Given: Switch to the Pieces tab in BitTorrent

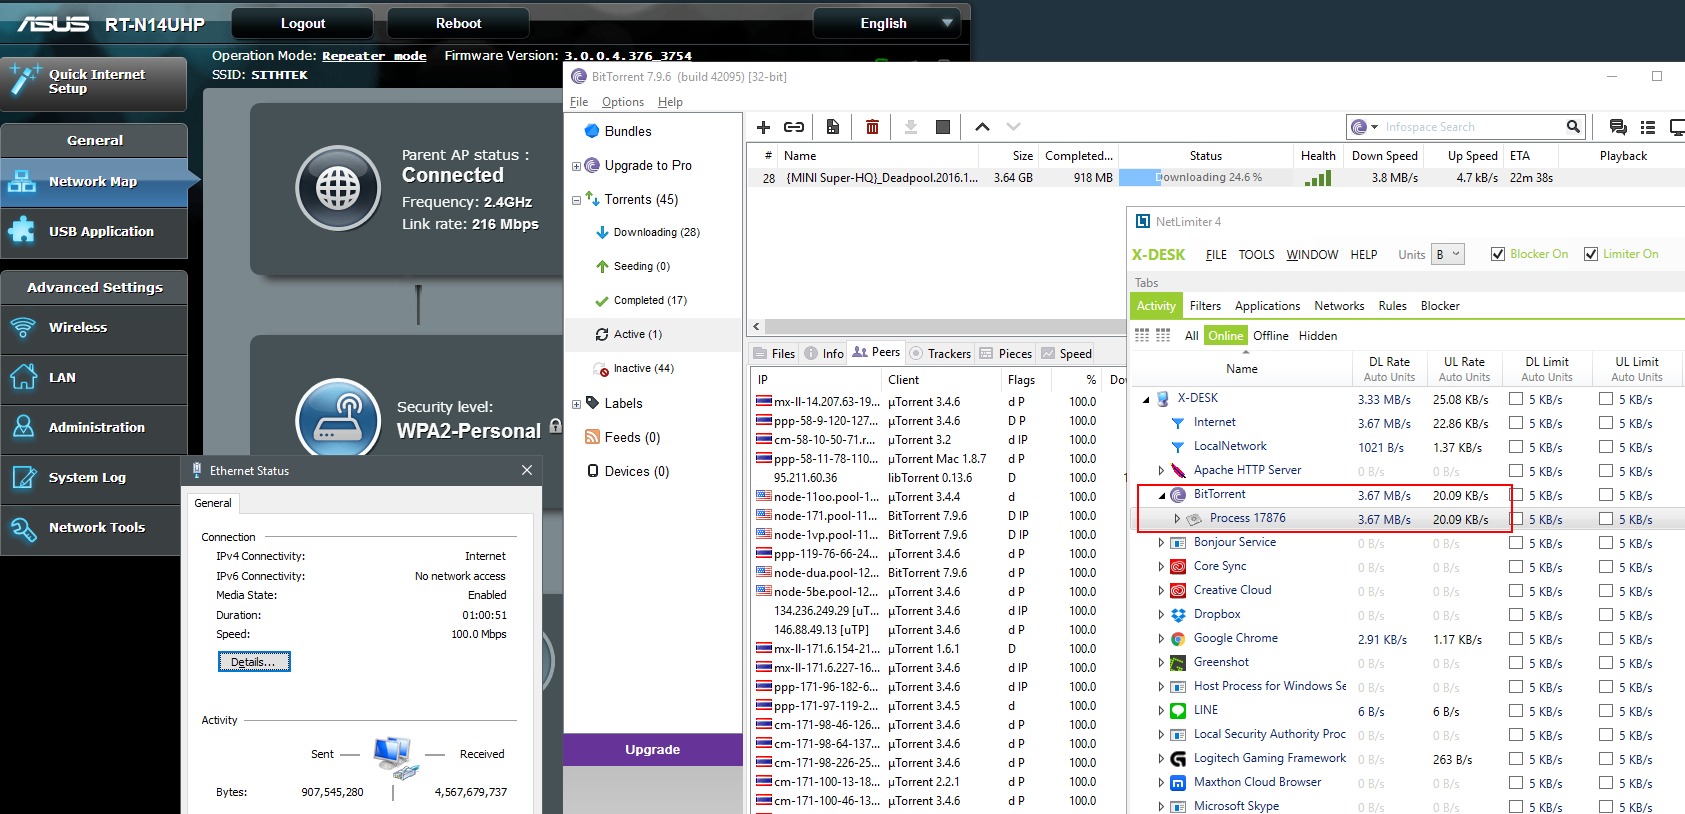Looking at the screenshot, I should (x=1006, y=353).
